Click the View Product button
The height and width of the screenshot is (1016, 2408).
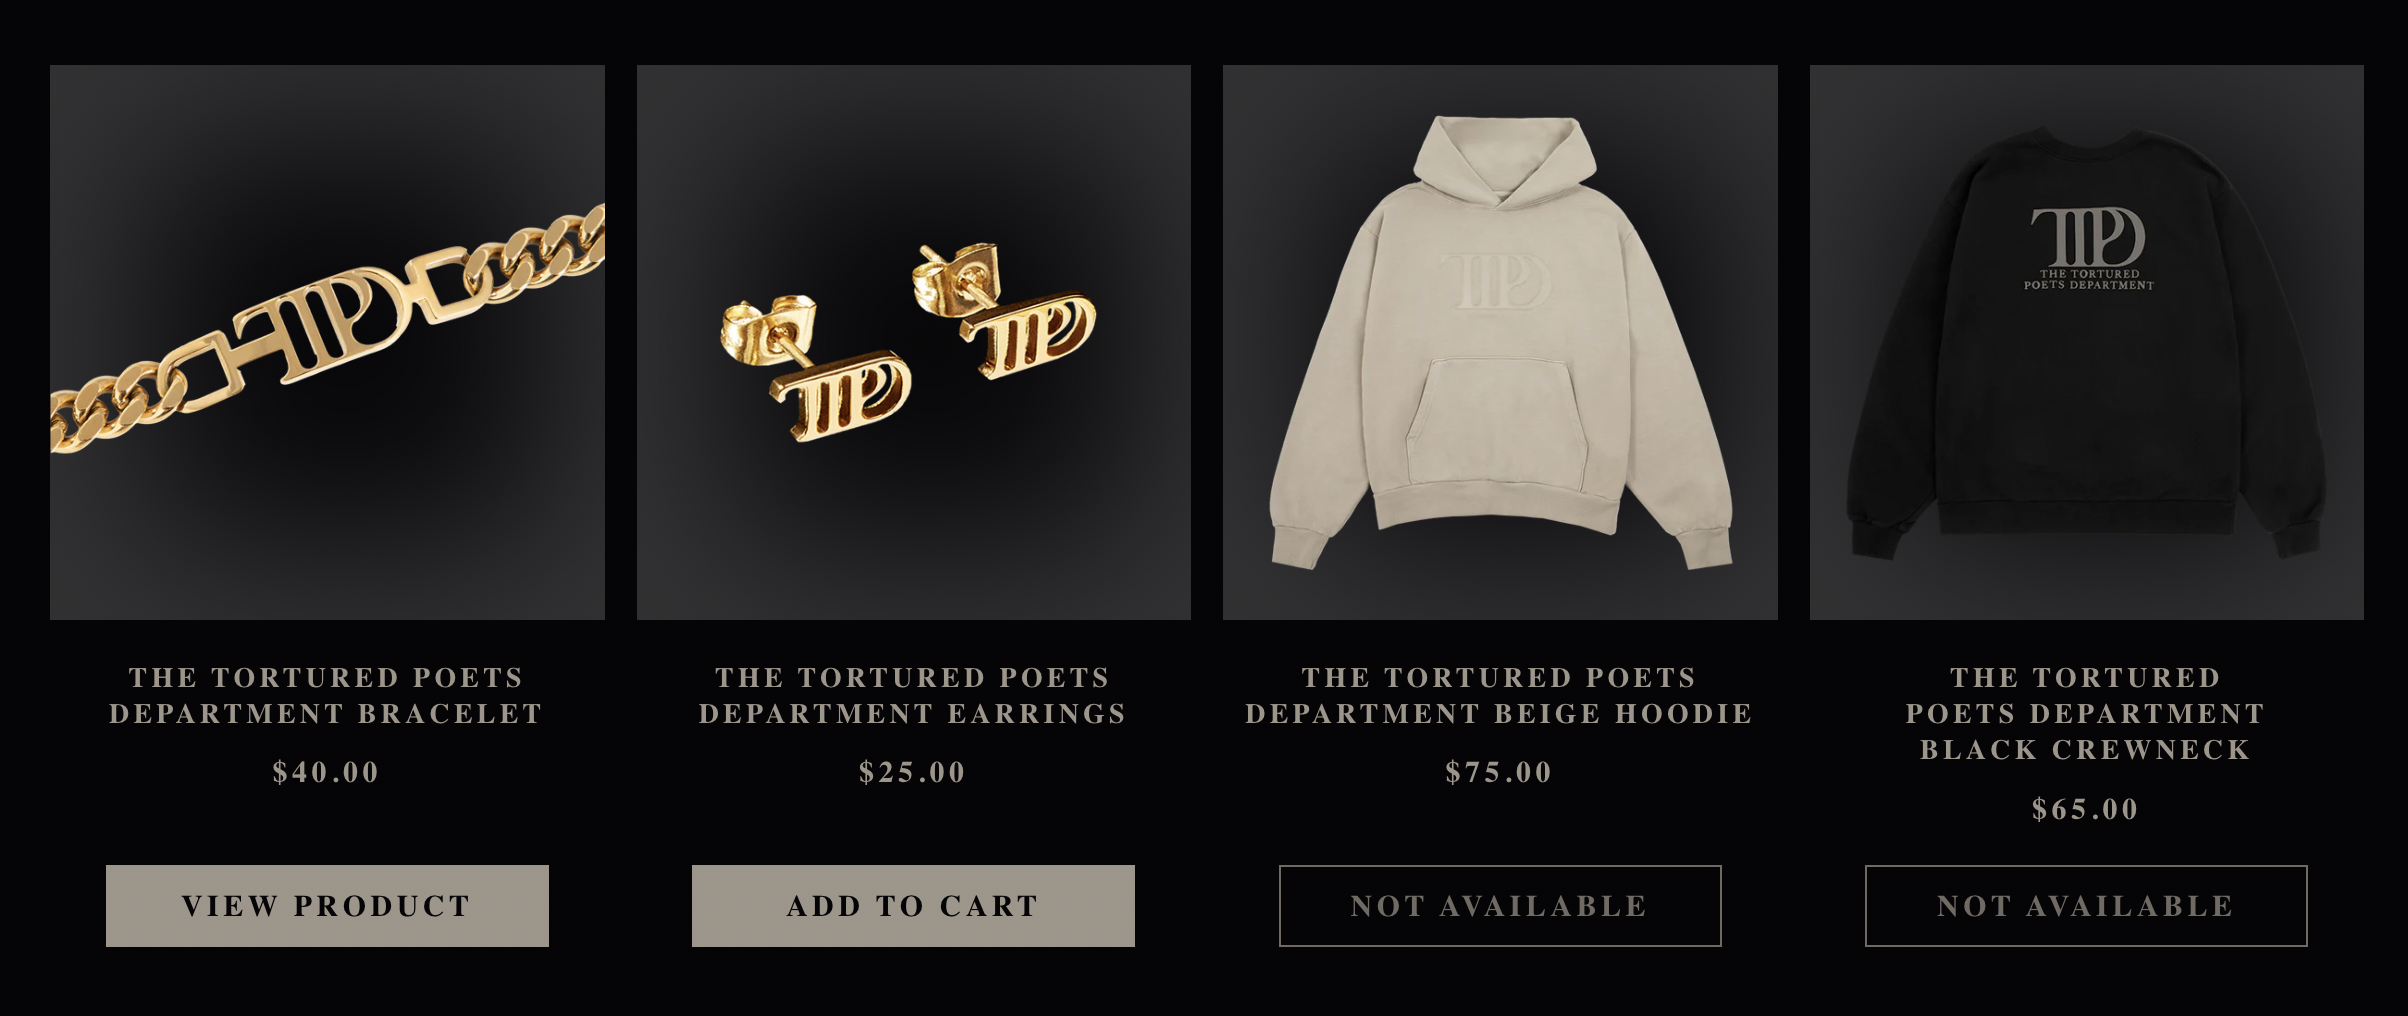coord(327,906)
